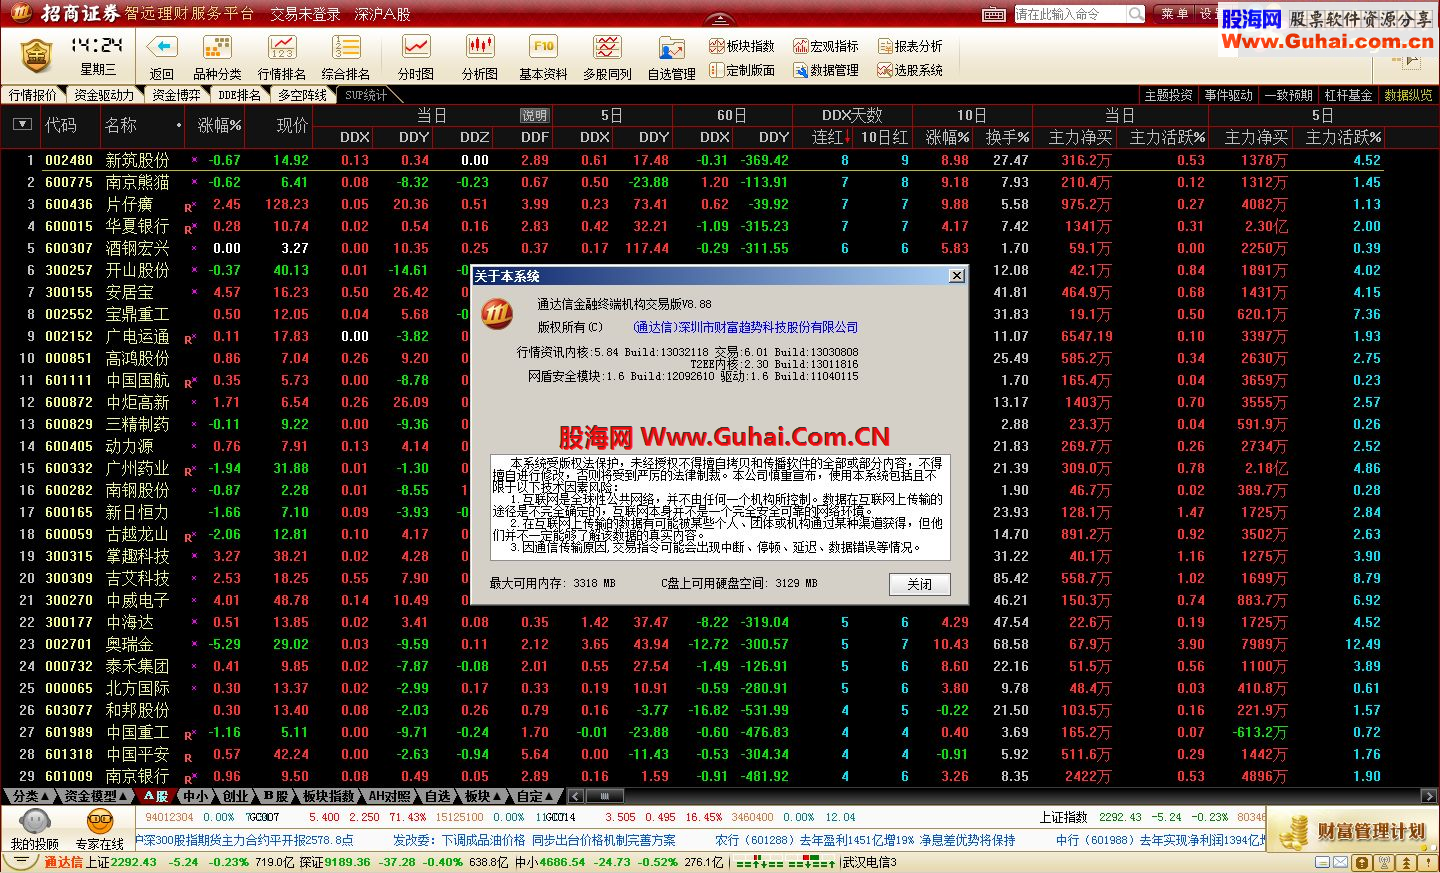Select stock row 600015 华夏银行
The height and width of the screenshot is (873, 1440).
click(x=692, y=226)
